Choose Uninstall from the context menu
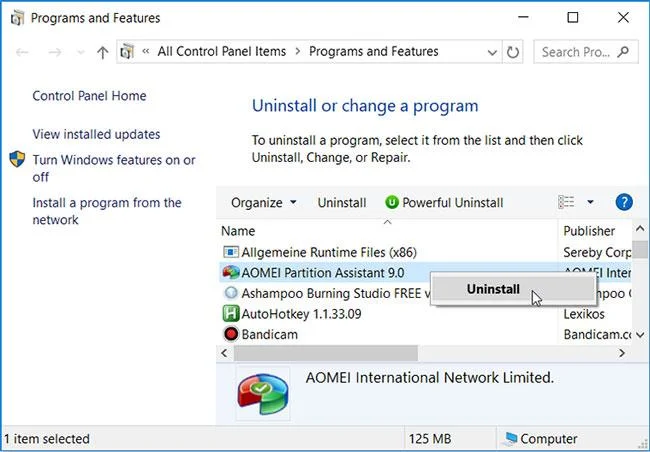Screen dimensions: 650x452 click(x=513, y=289)
